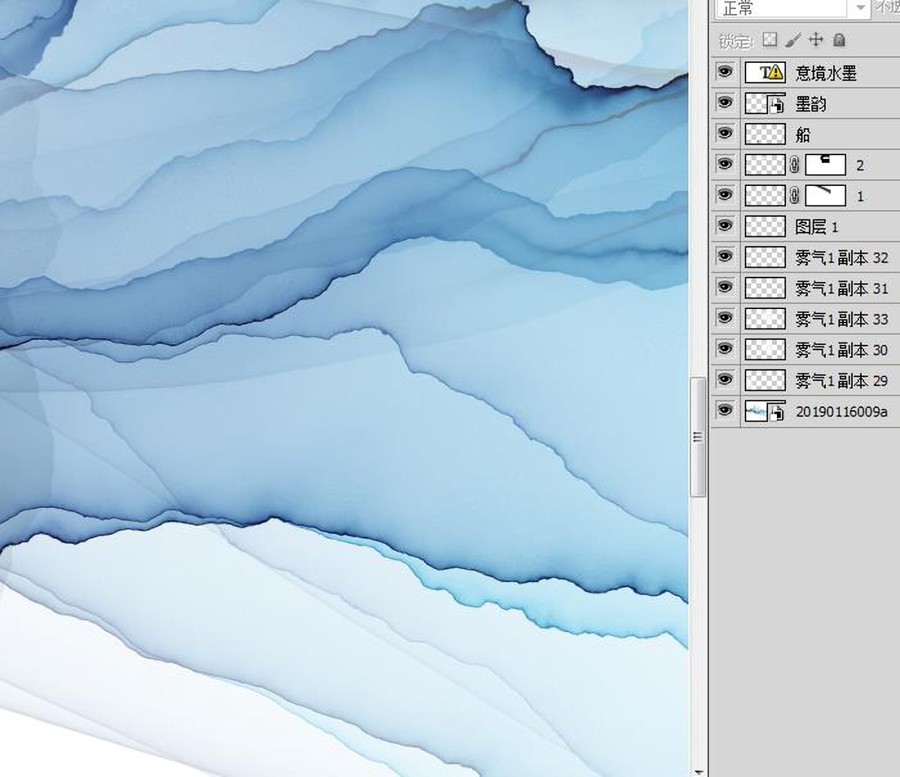Image resolution: width=900 pixels, height=777 pixels.
Task: Select the layer named 墨韵
Action: [x=810, y=104]
